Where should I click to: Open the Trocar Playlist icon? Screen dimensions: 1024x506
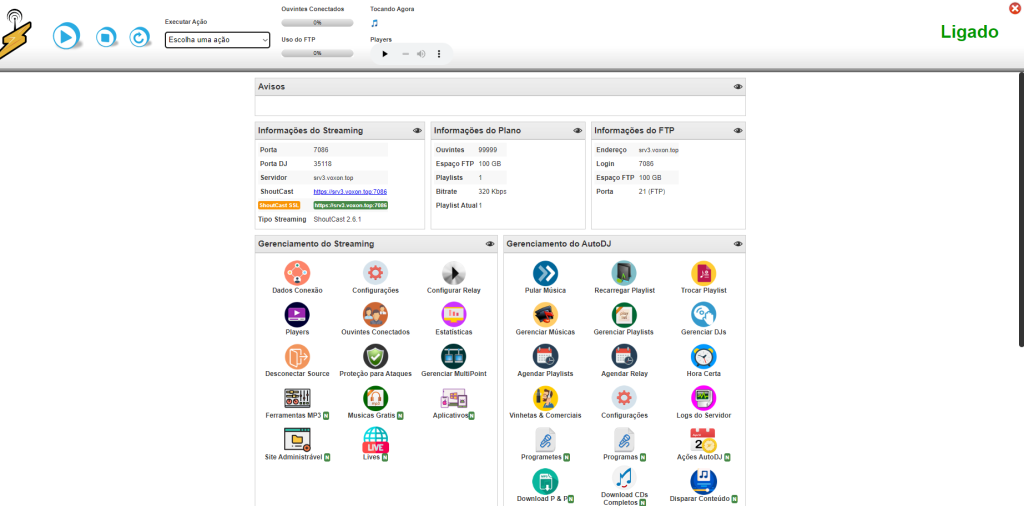pyautogui.click(x=704, y=273)
